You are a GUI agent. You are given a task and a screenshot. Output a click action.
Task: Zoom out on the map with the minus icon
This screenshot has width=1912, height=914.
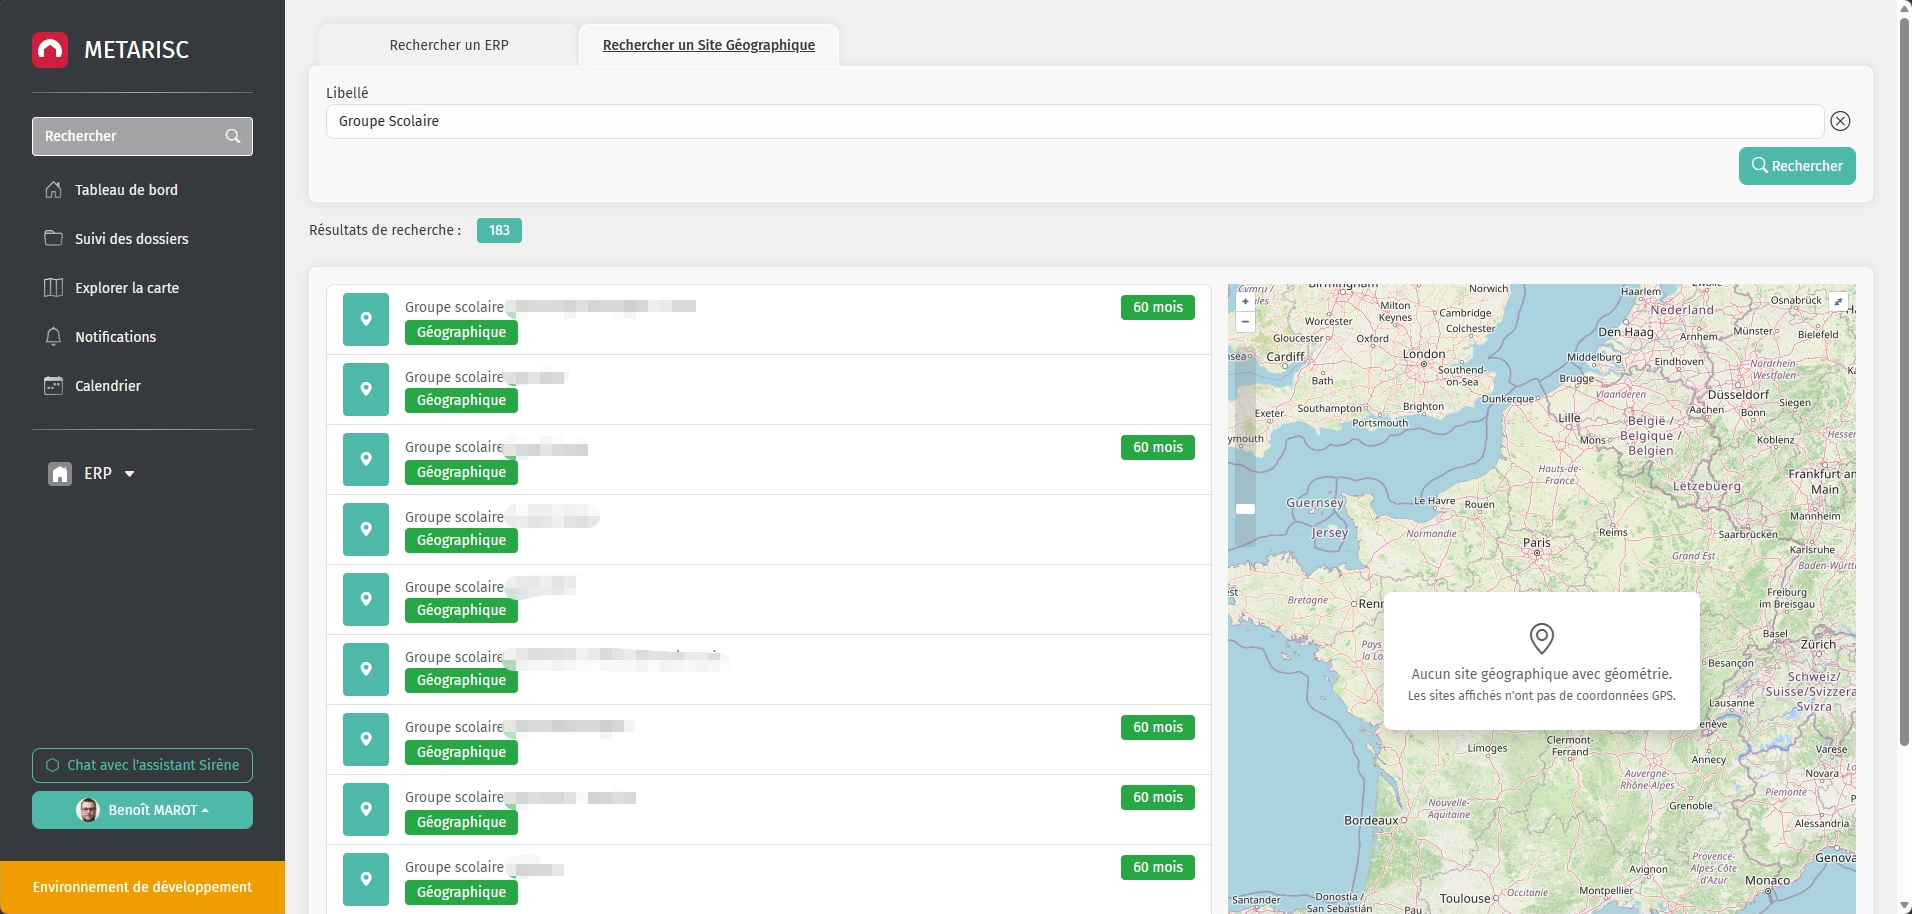pos(1244,321)
